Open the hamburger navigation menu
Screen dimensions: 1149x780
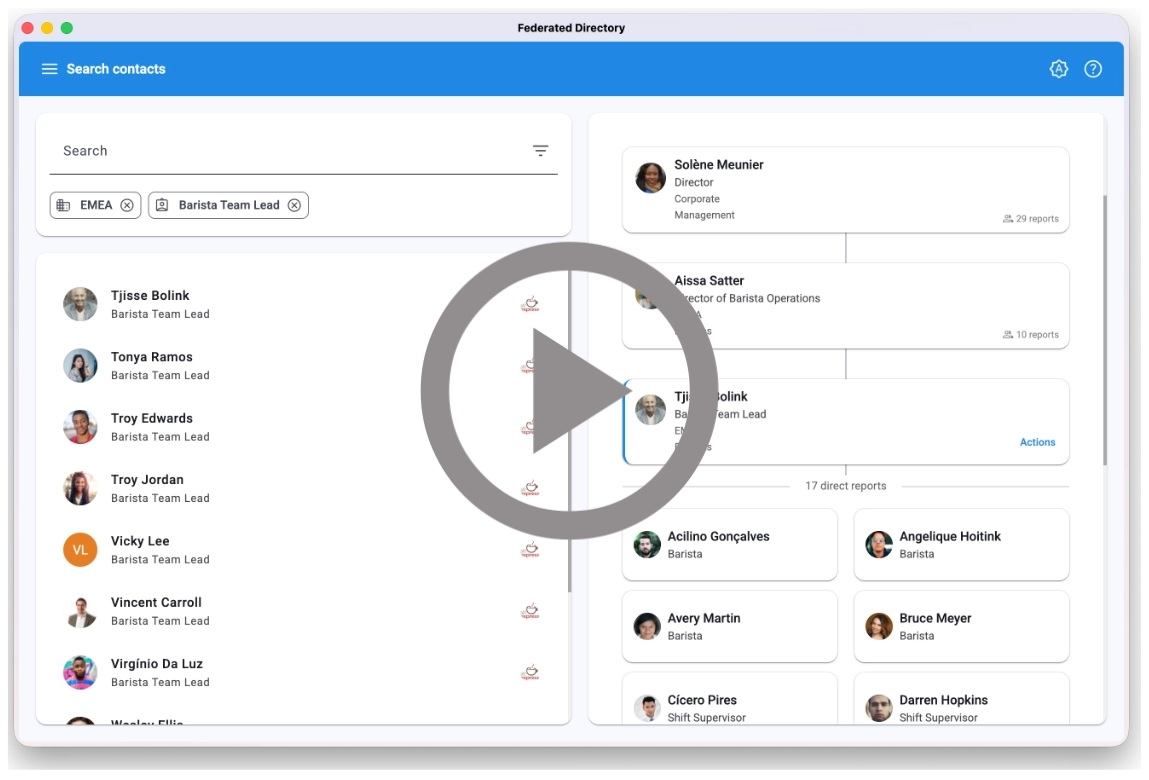click(49, 69)
